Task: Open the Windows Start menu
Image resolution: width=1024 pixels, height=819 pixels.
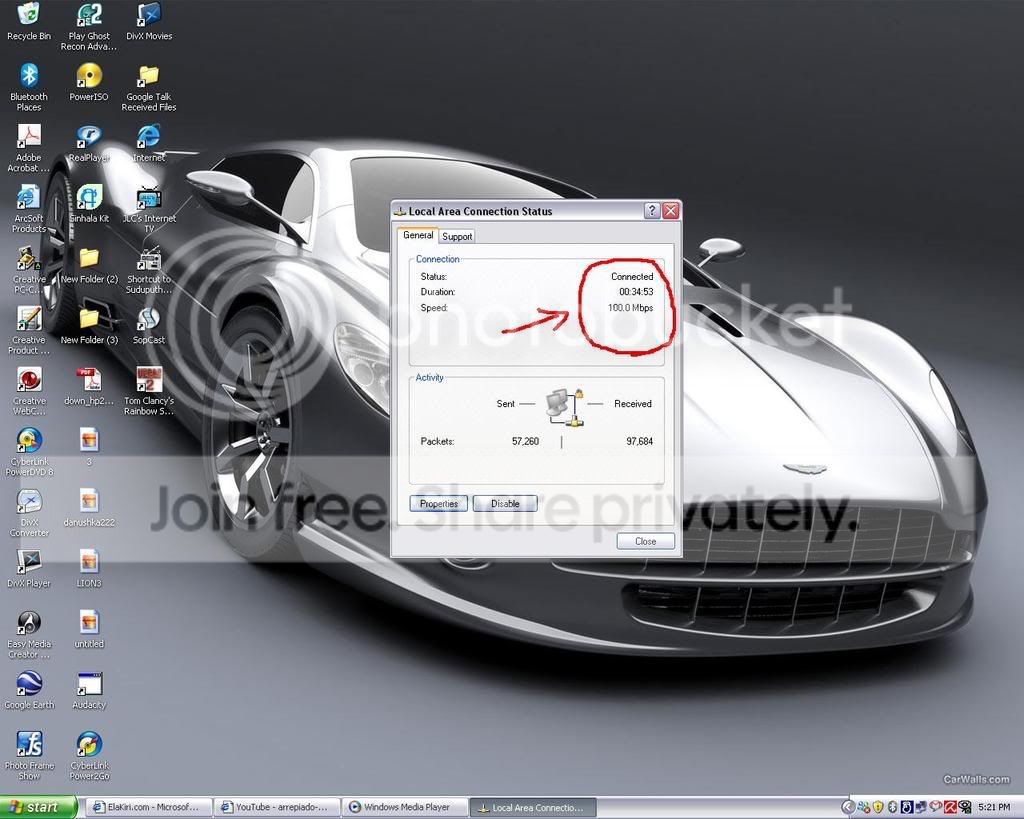Action: (39, 807)
